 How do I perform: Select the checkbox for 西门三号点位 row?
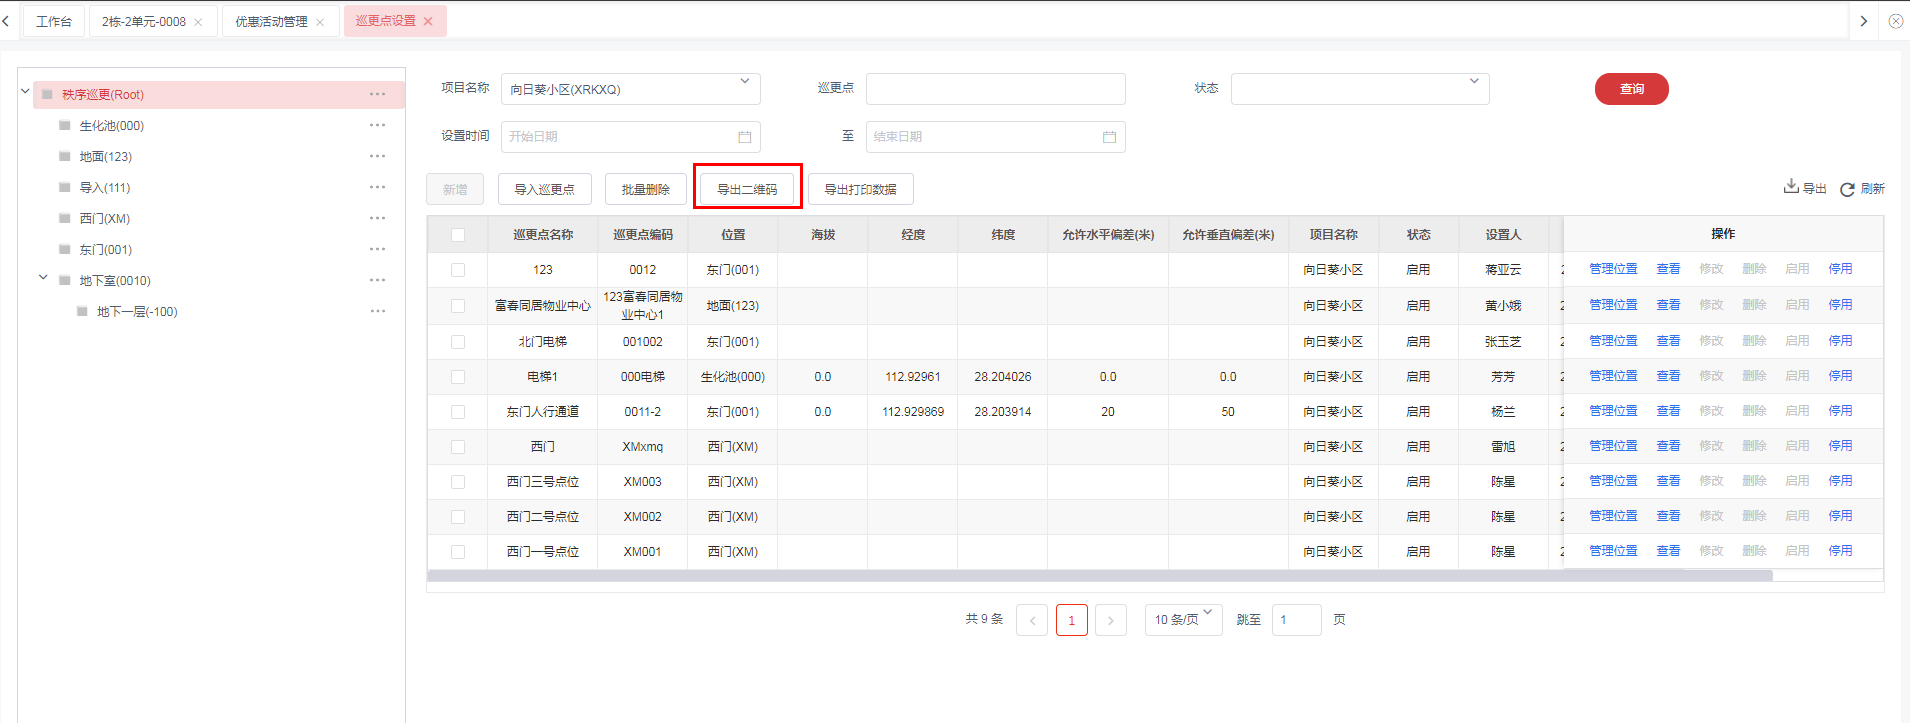458,482
